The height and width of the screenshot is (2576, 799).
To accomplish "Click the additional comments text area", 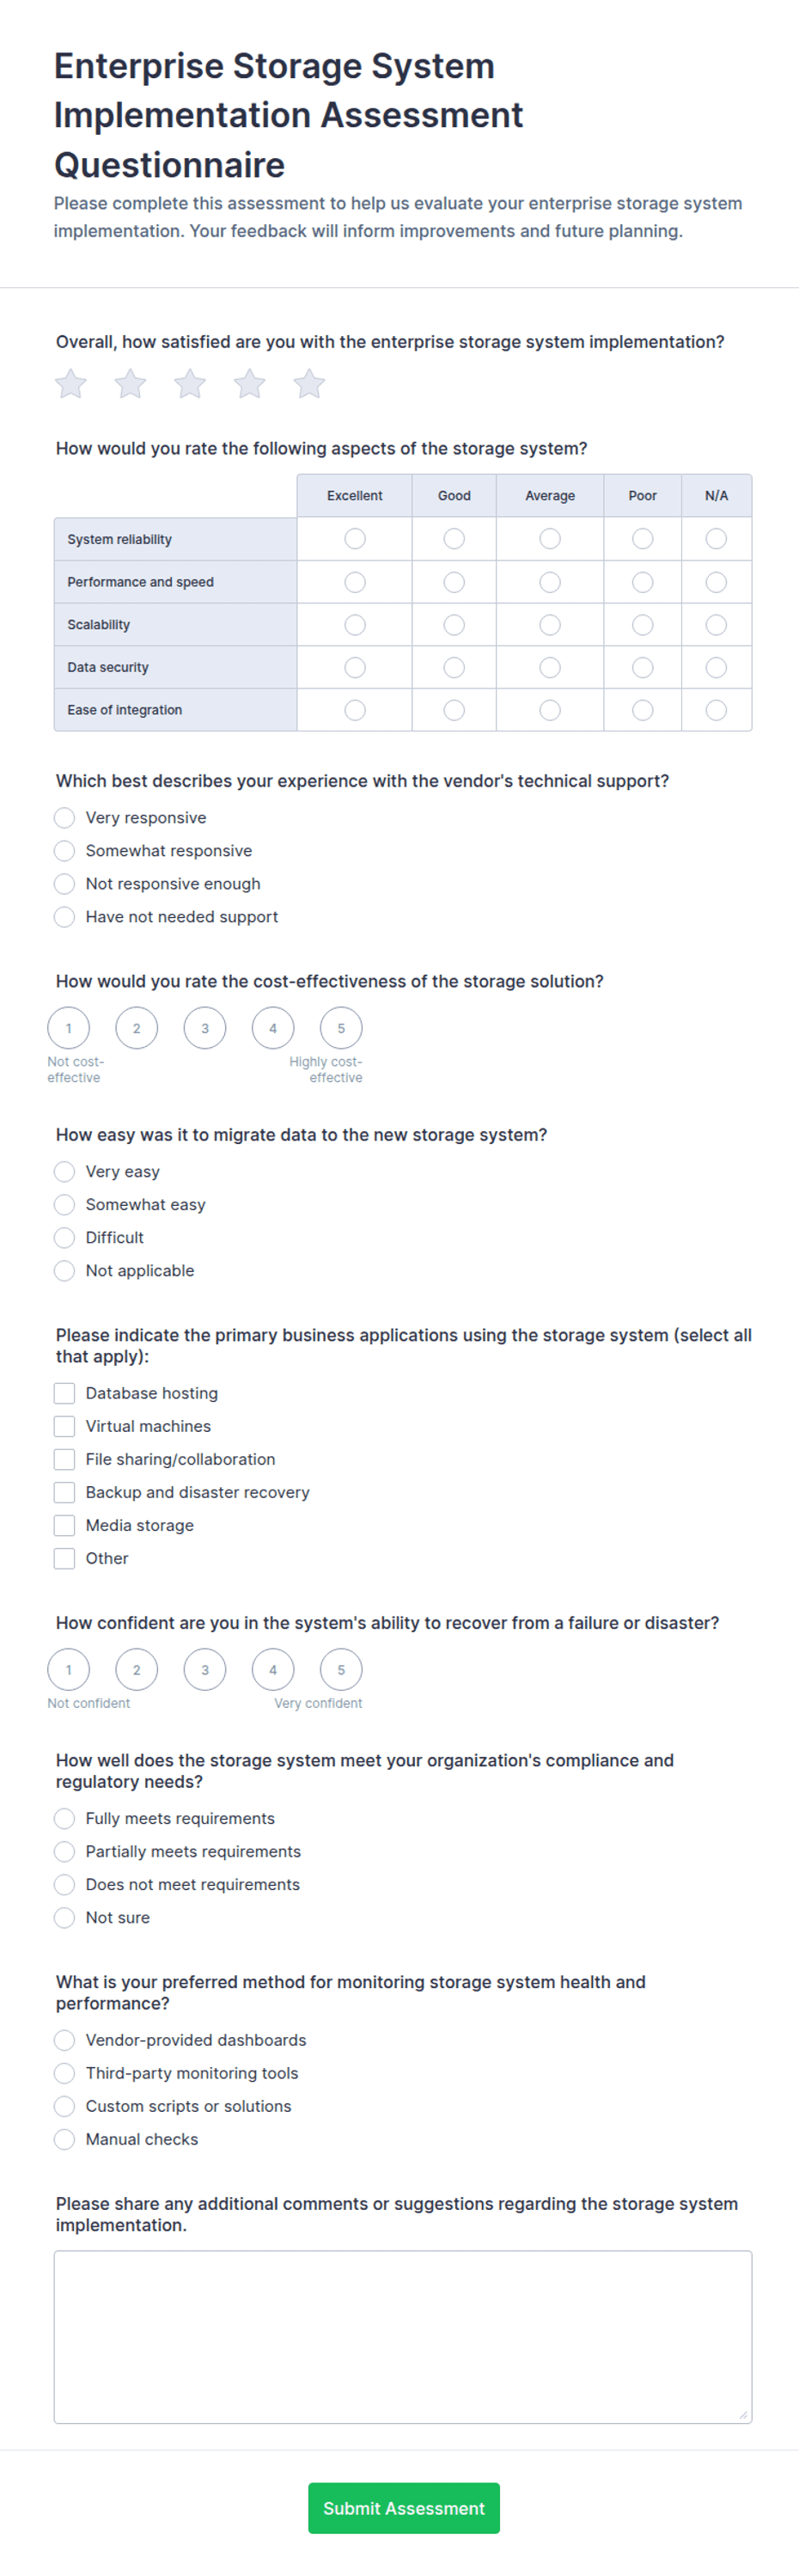I will click(403, 2337).
